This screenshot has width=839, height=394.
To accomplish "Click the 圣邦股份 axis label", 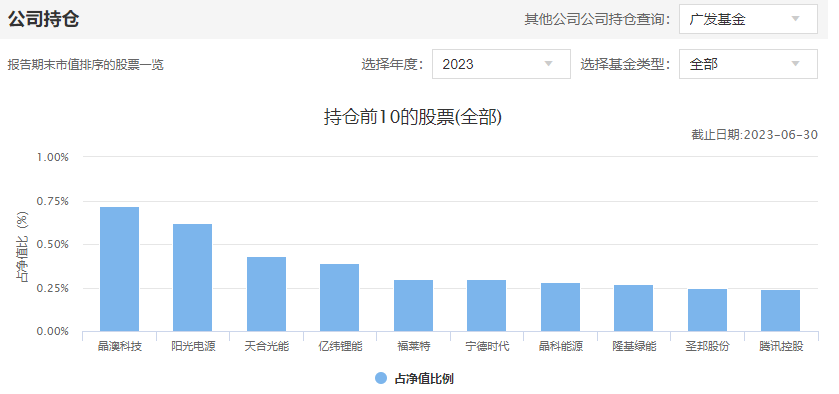I will point(707,346).
